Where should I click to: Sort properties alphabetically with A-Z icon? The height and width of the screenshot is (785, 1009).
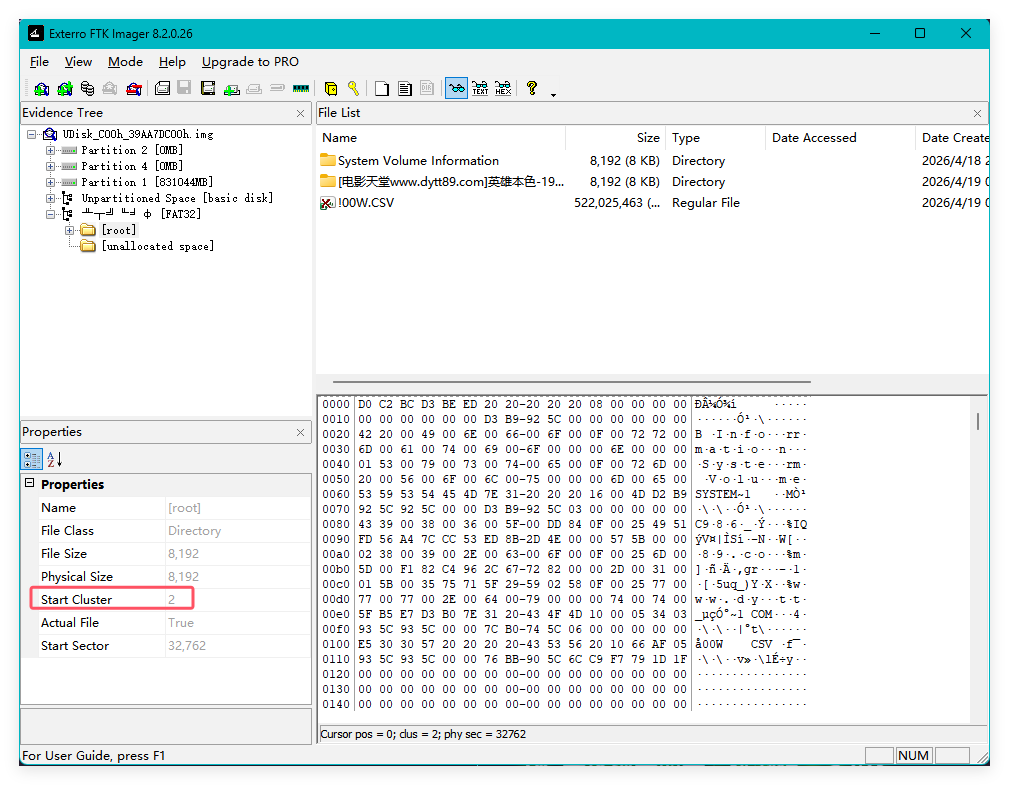pos(55,459)
